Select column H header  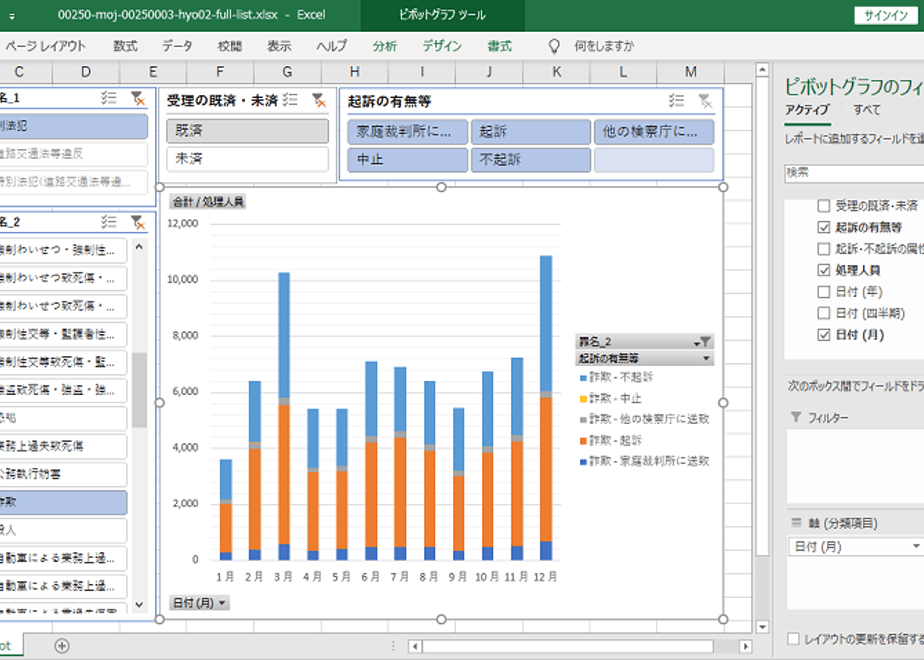(x=355, y=72)
